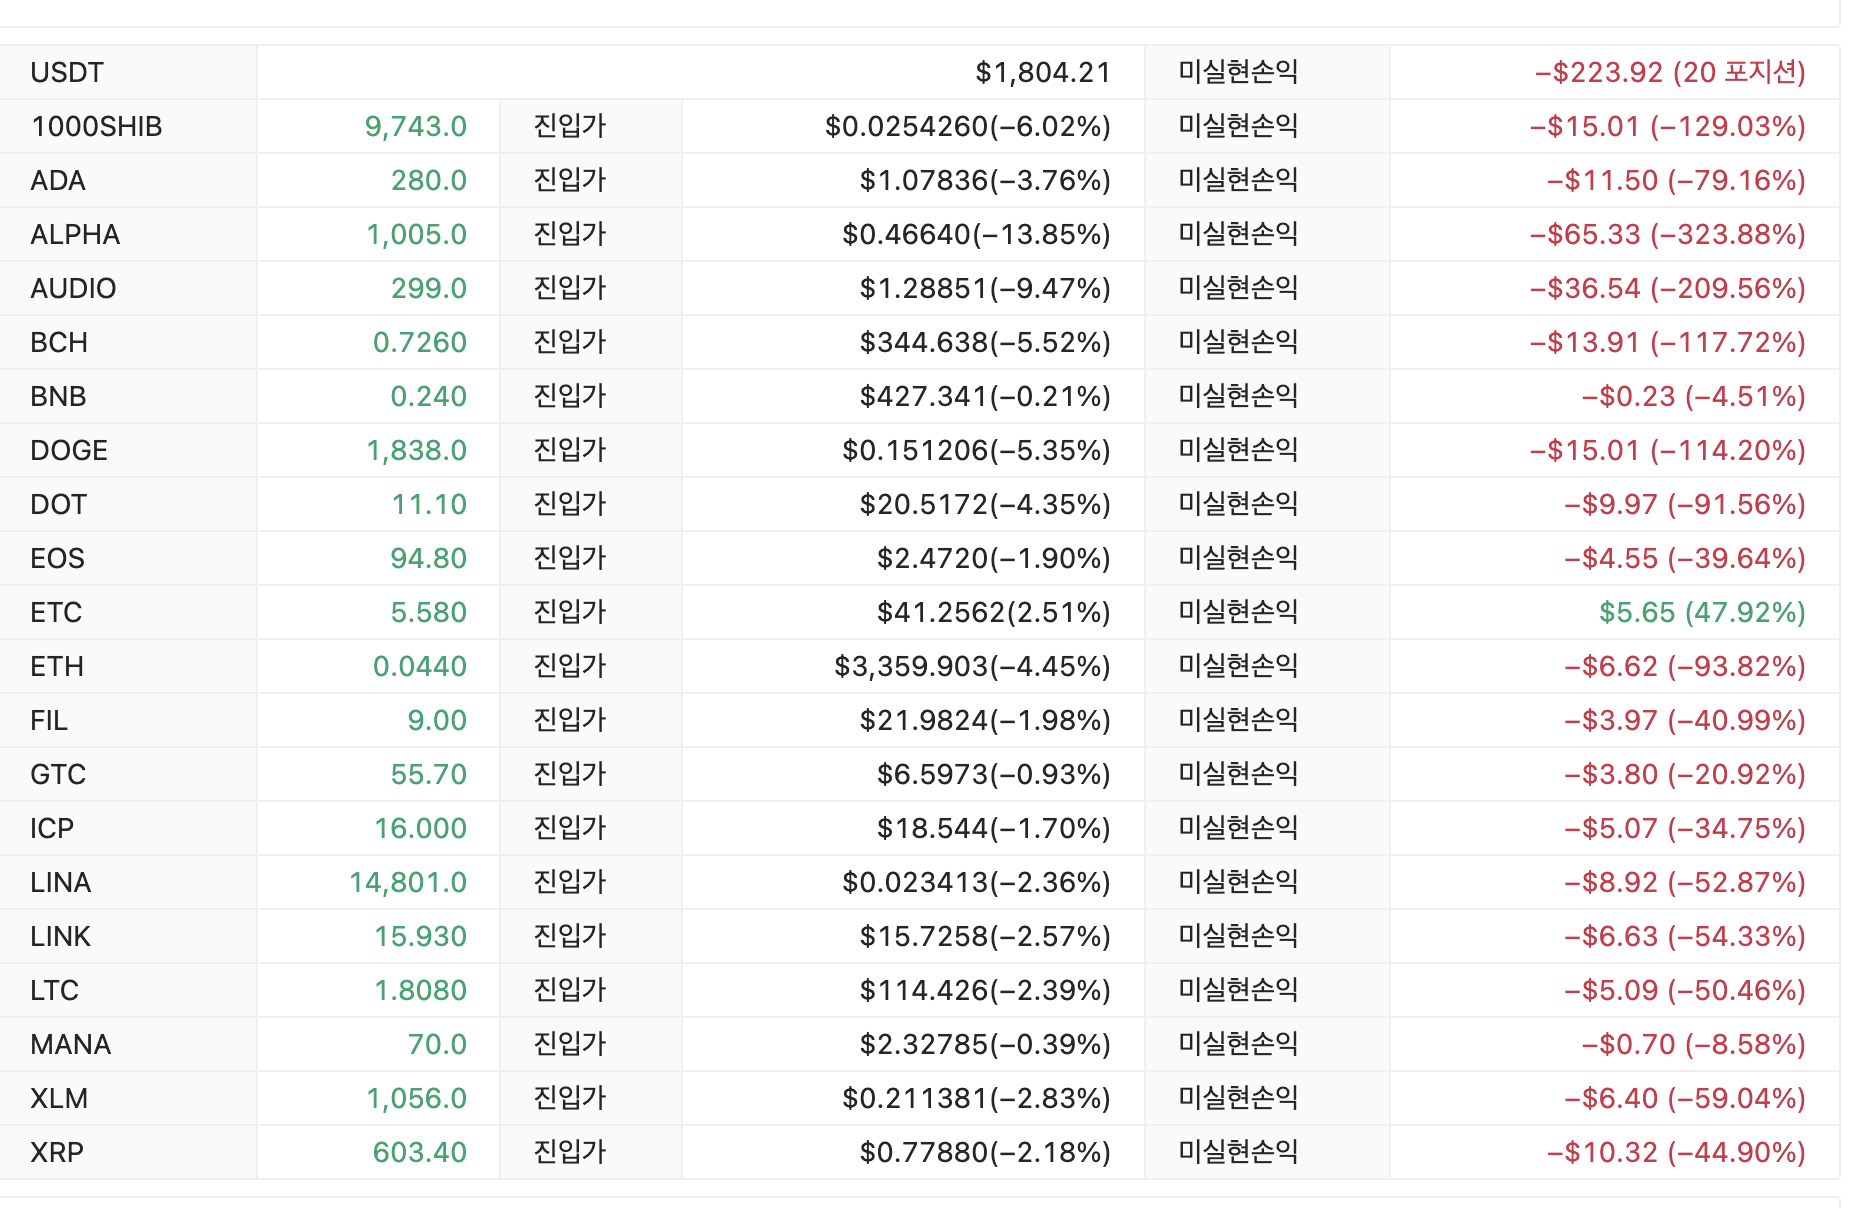Click AUDIO loss -$36.54 (-209.56%)
This screenshot has height=1208, width=1854.
pos(1668,289)
